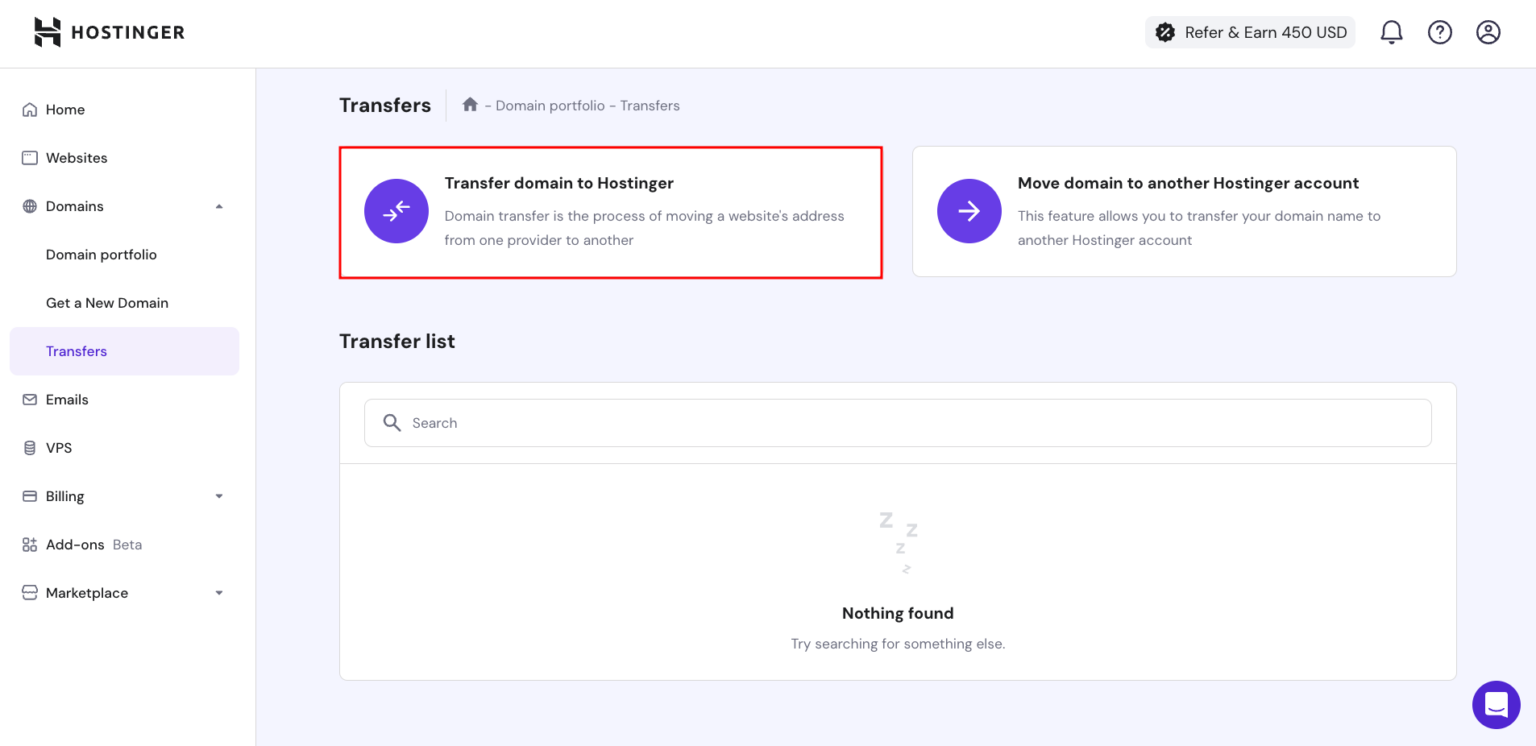
Task: Click Move domain to another Hostinger account
Action: 1184,211
